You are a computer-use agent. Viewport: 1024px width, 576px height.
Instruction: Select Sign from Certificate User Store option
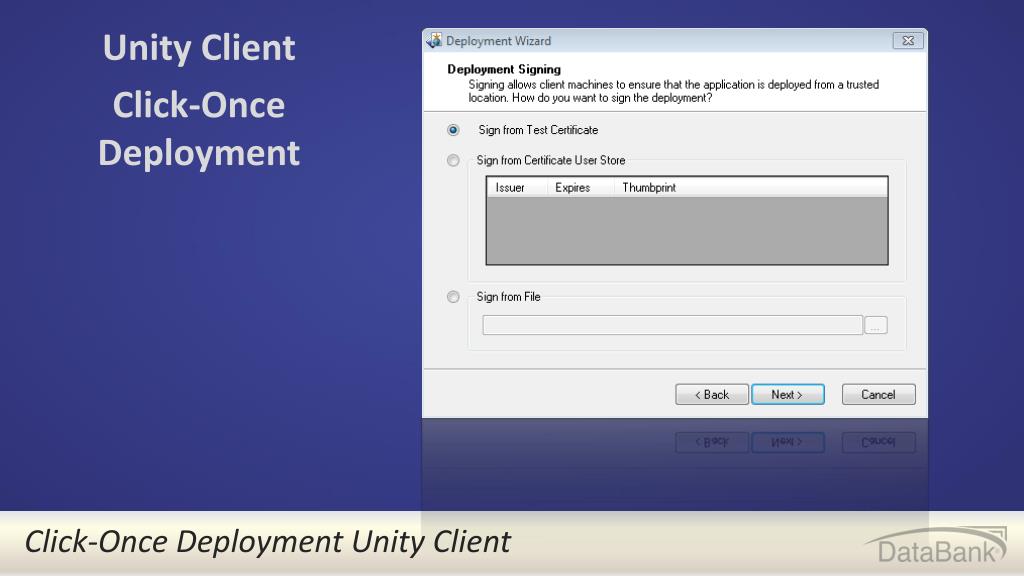pyautogui.click(x=453, y=161)
